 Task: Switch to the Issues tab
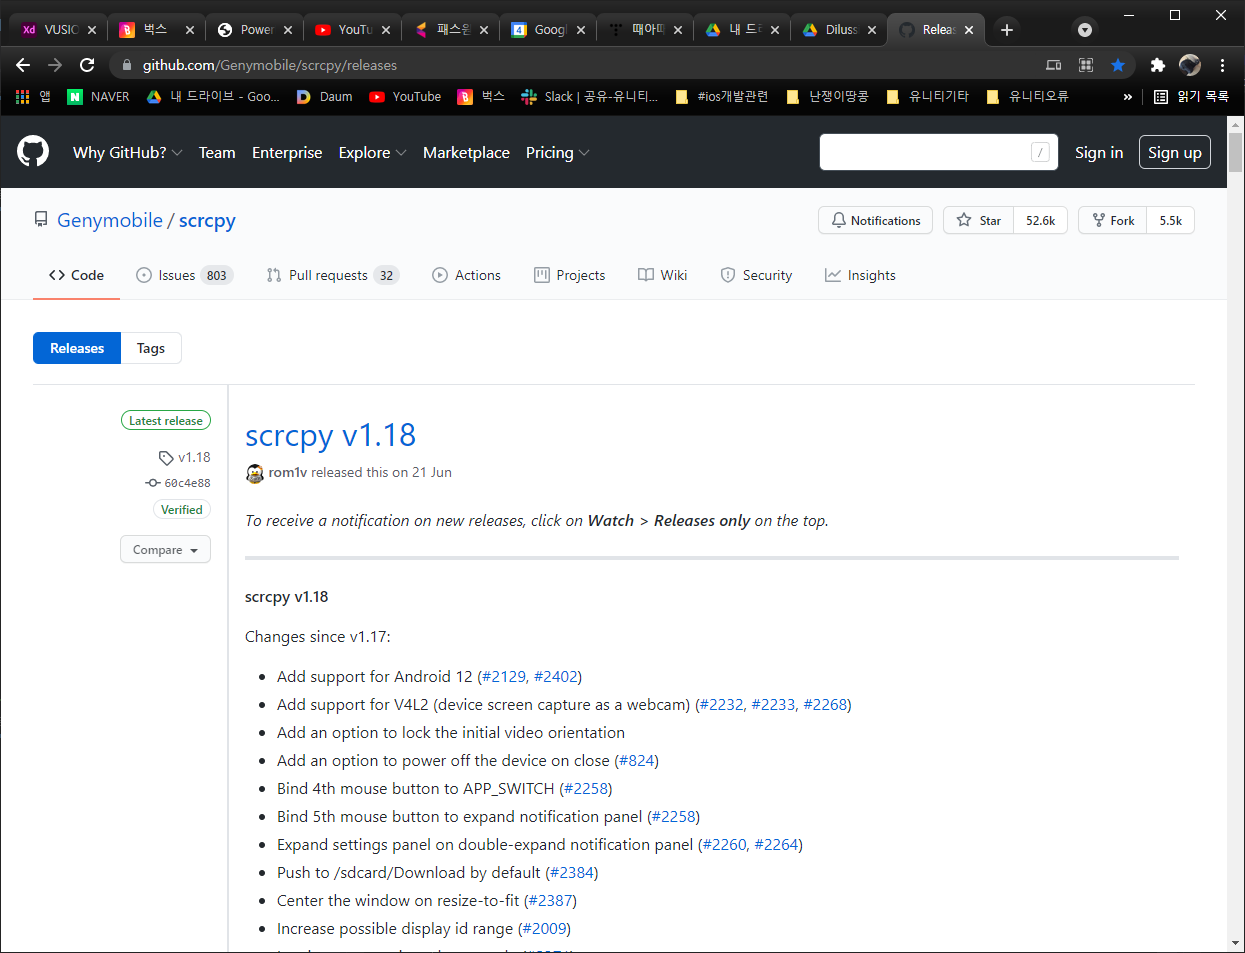(184, 275)
